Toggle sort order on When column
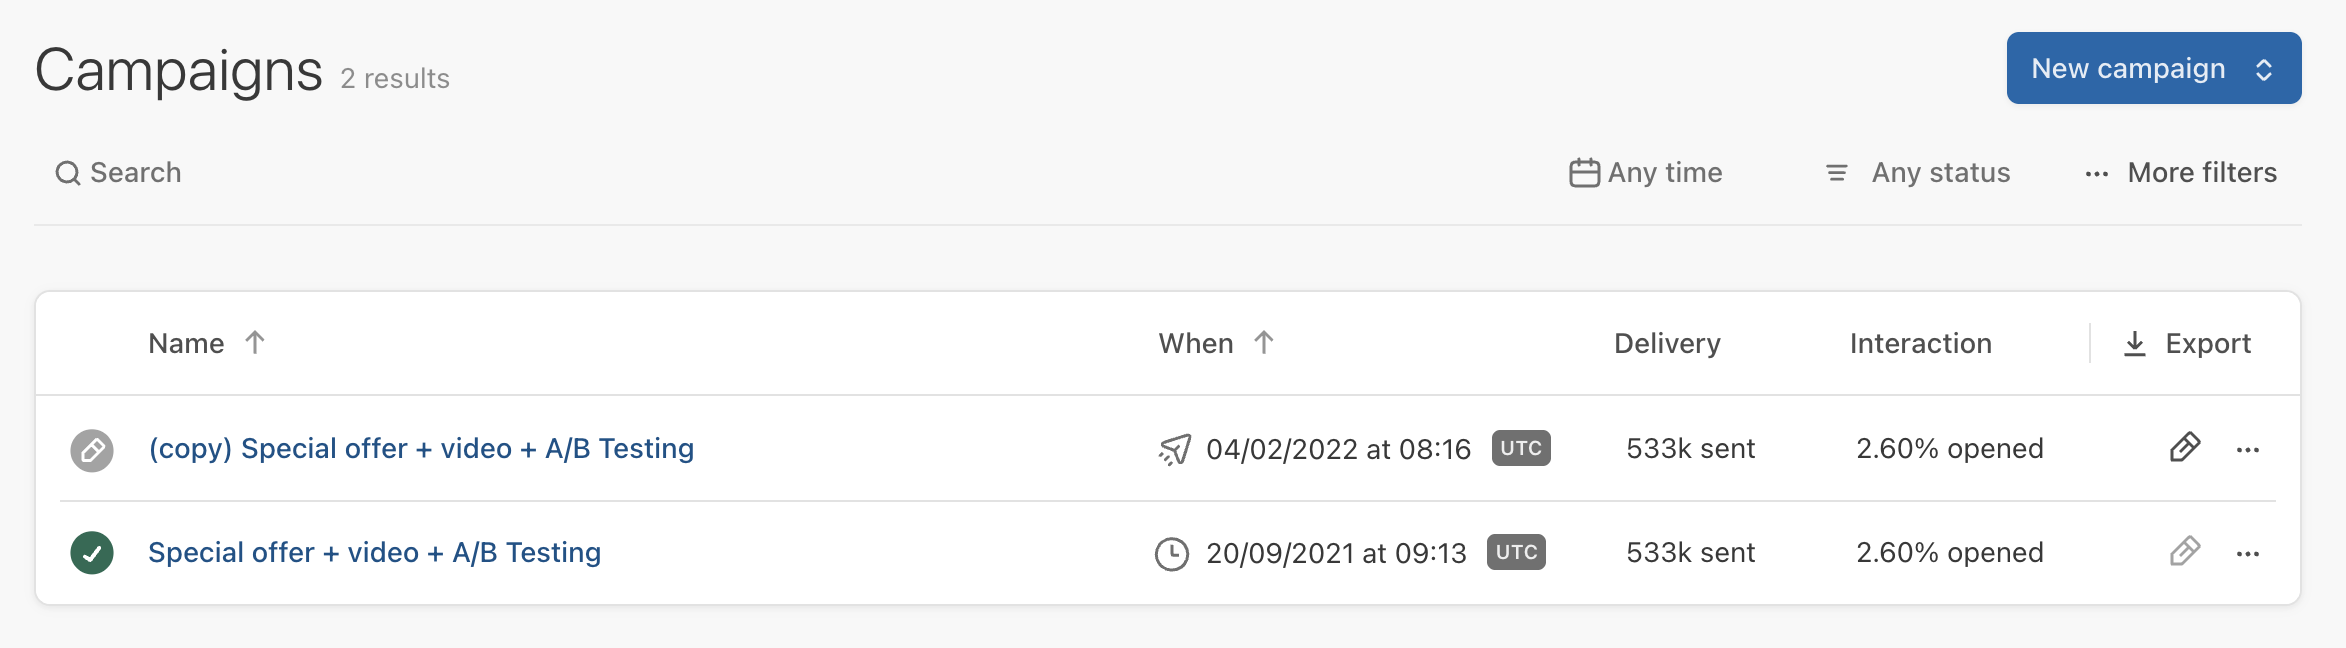The width and height of the screenshot is (2346, 648). [1264, 343]
